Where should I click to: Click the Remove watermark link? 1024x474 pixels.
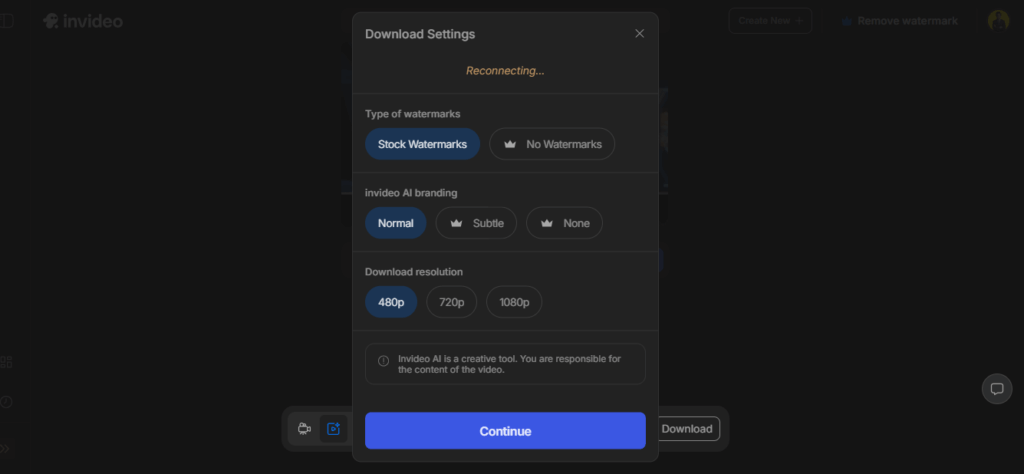[900, 21]
